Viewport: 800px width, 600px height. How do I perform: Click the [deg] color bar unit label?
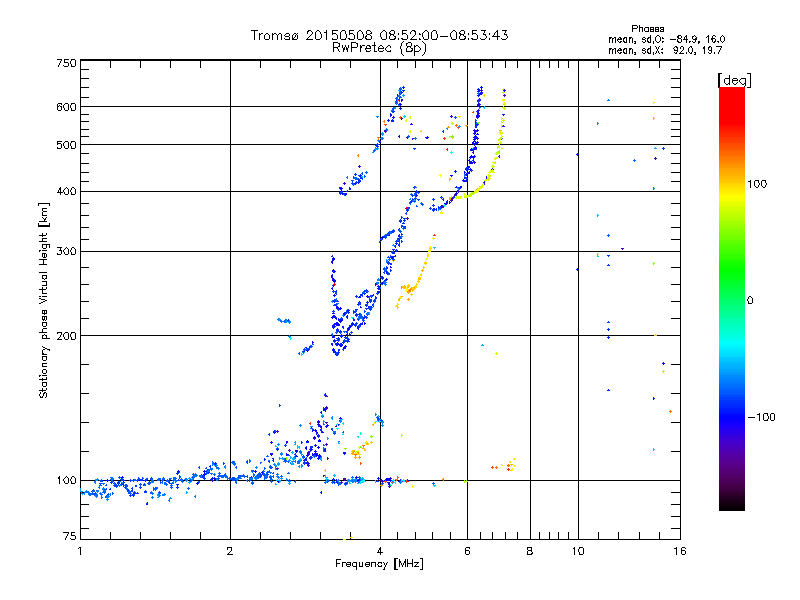click(735, 80)
